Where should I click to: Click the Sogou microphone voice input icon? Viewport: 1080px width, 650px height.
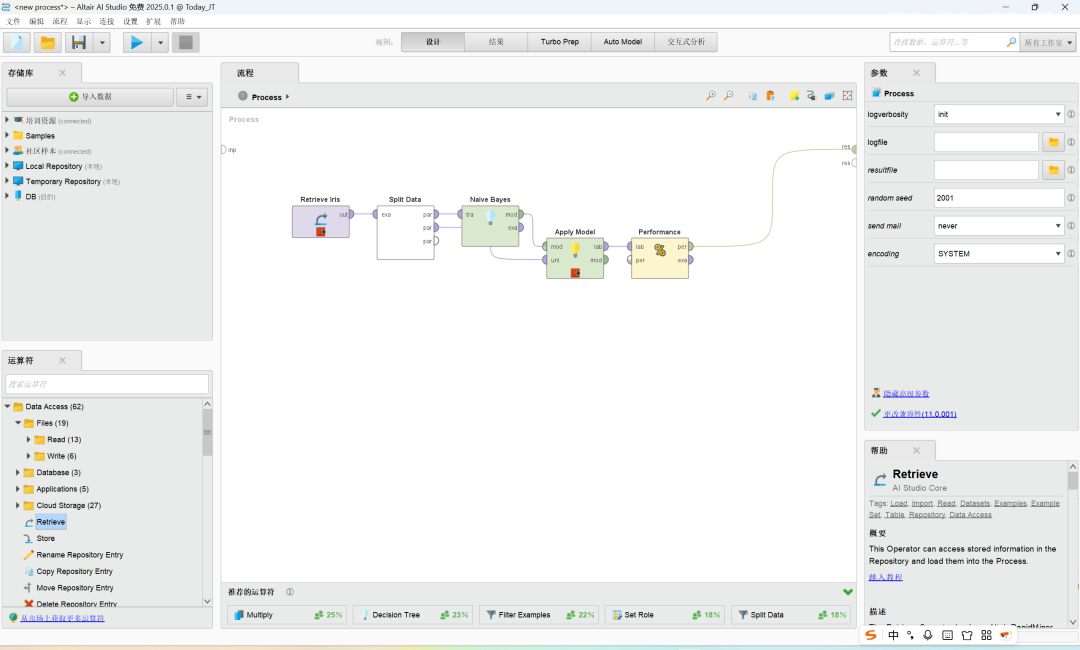(x=928, y=635)
